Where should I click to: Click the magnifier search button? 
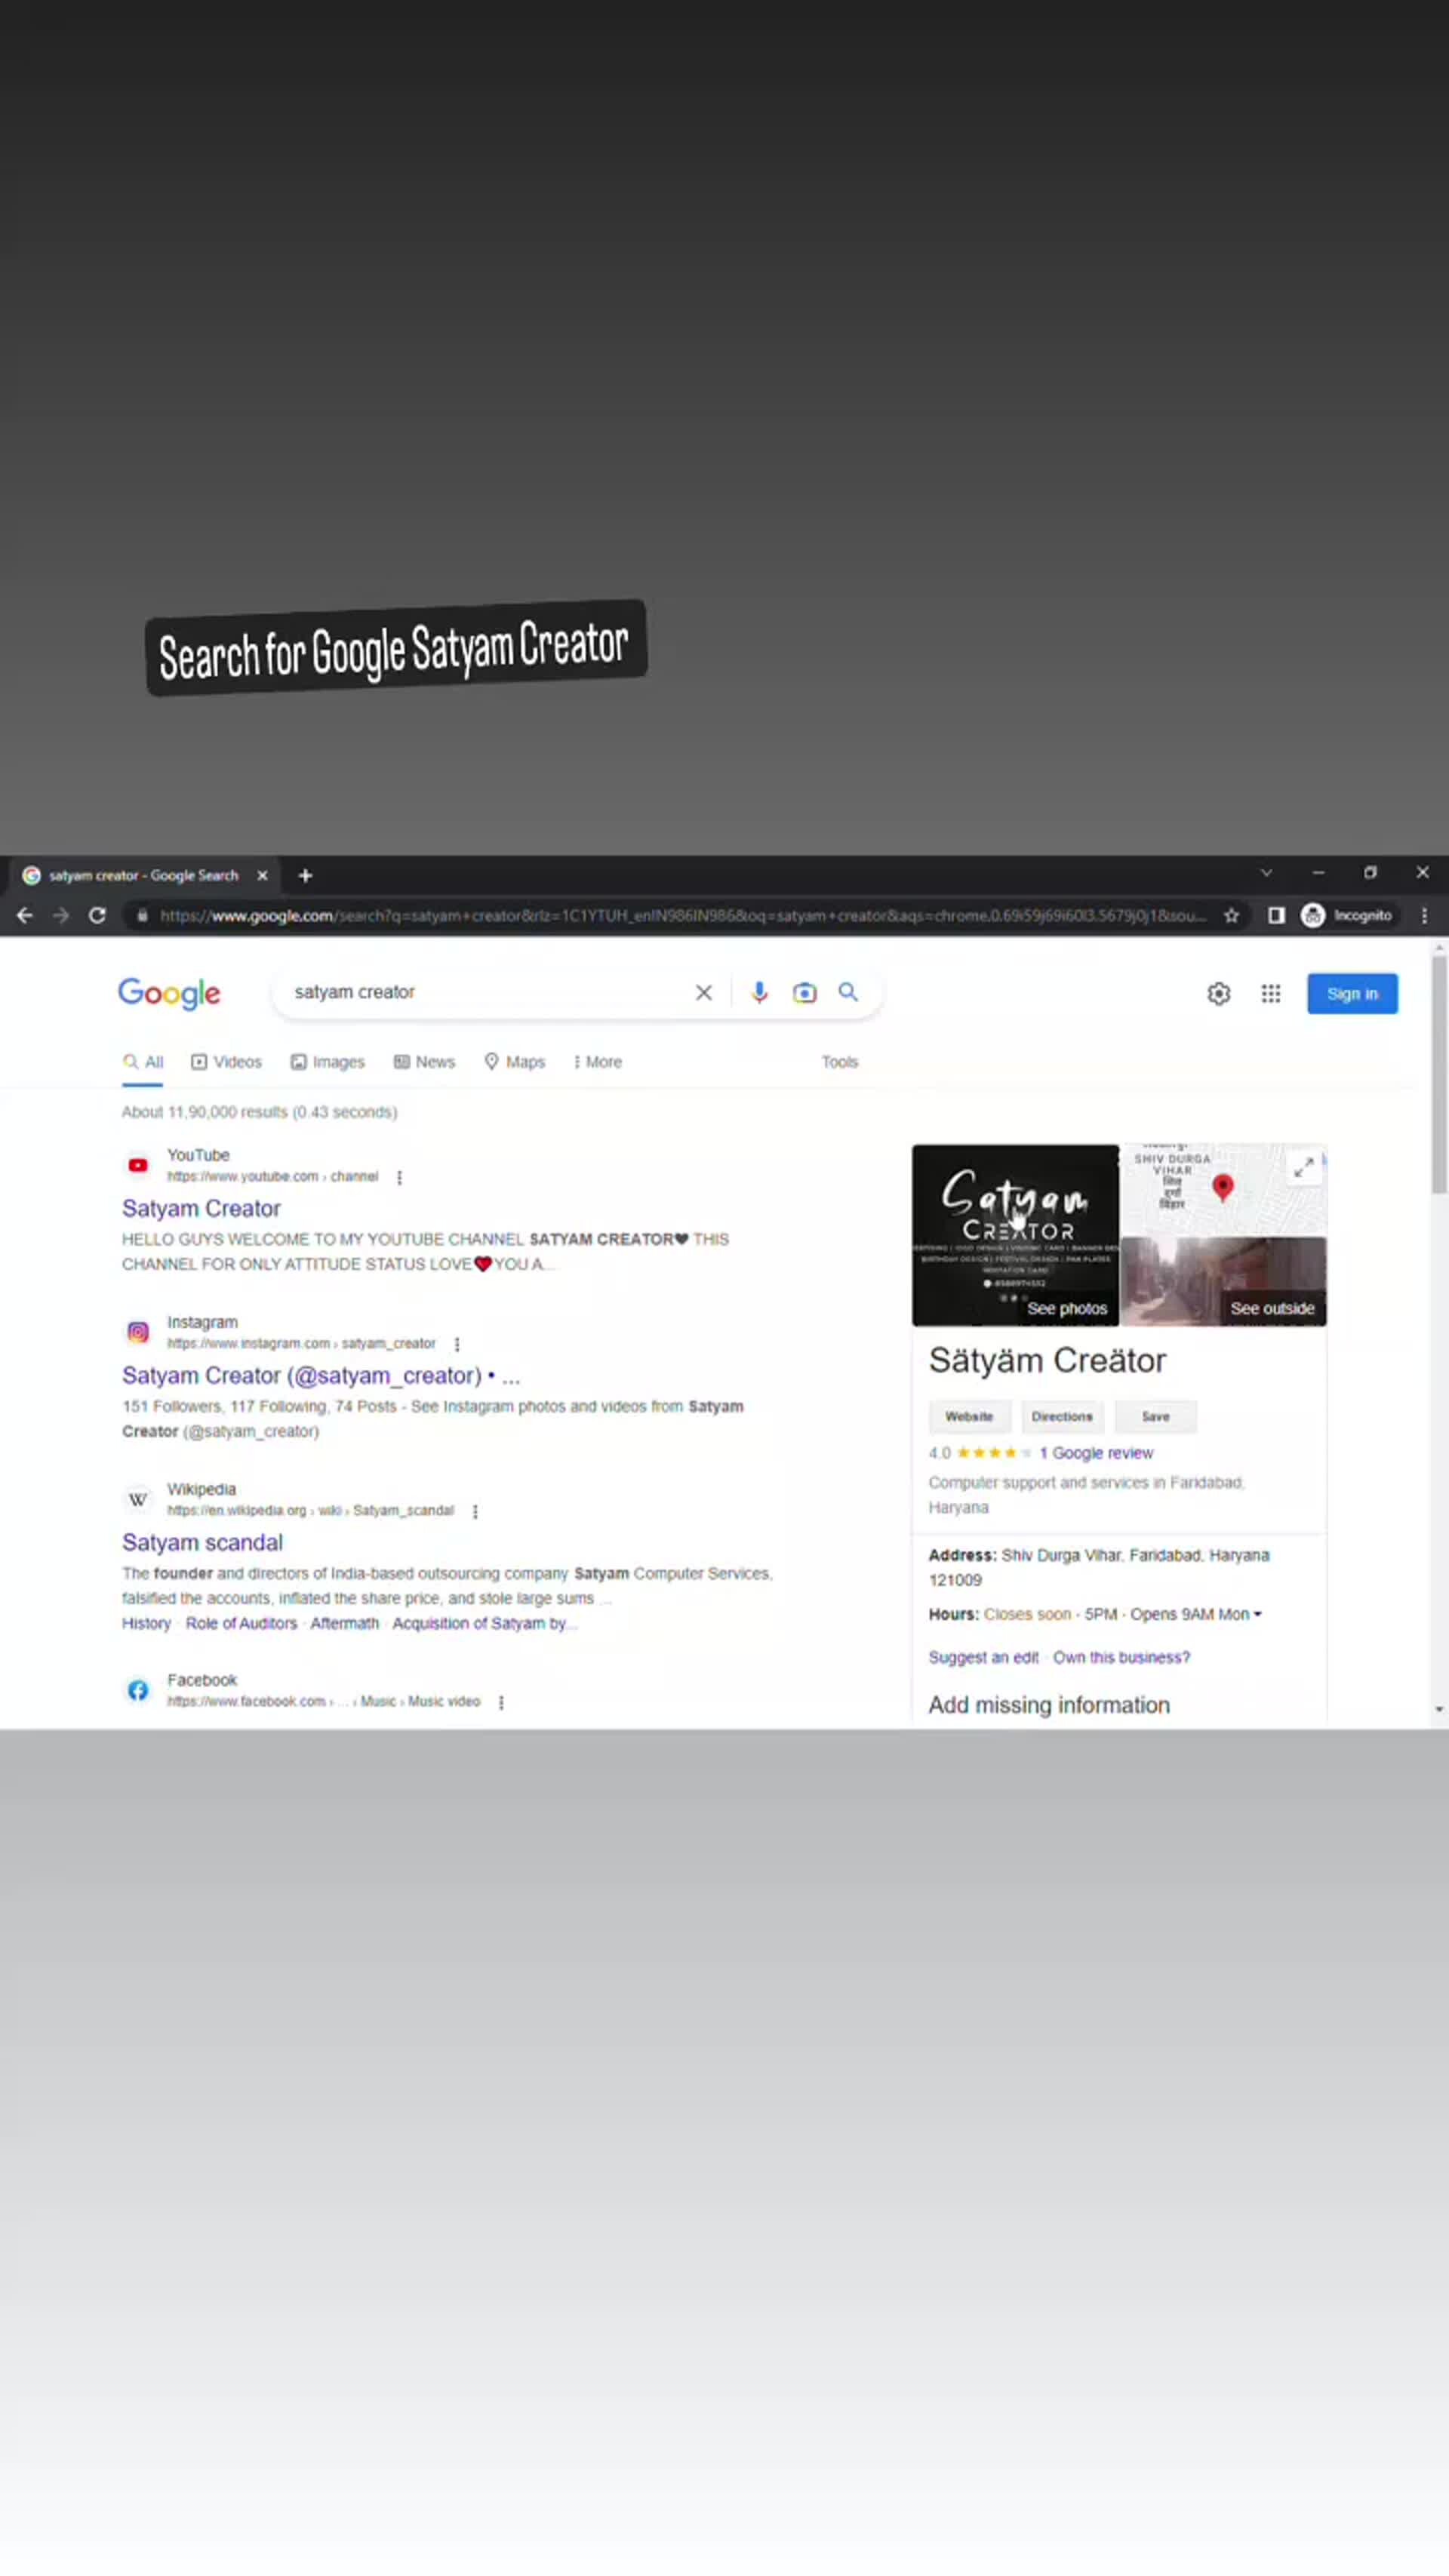pos(848,992)
